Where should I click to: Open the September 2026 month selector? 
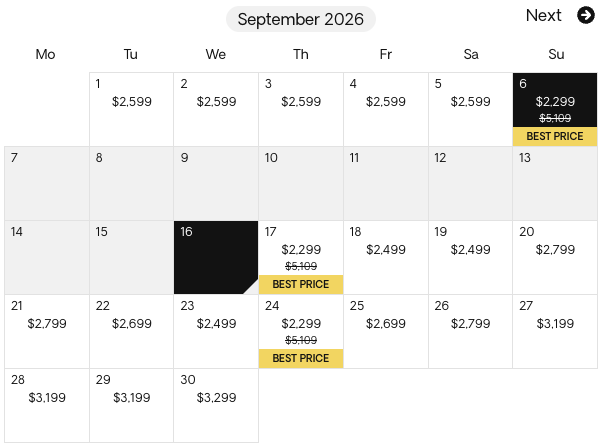coord(300,19)
